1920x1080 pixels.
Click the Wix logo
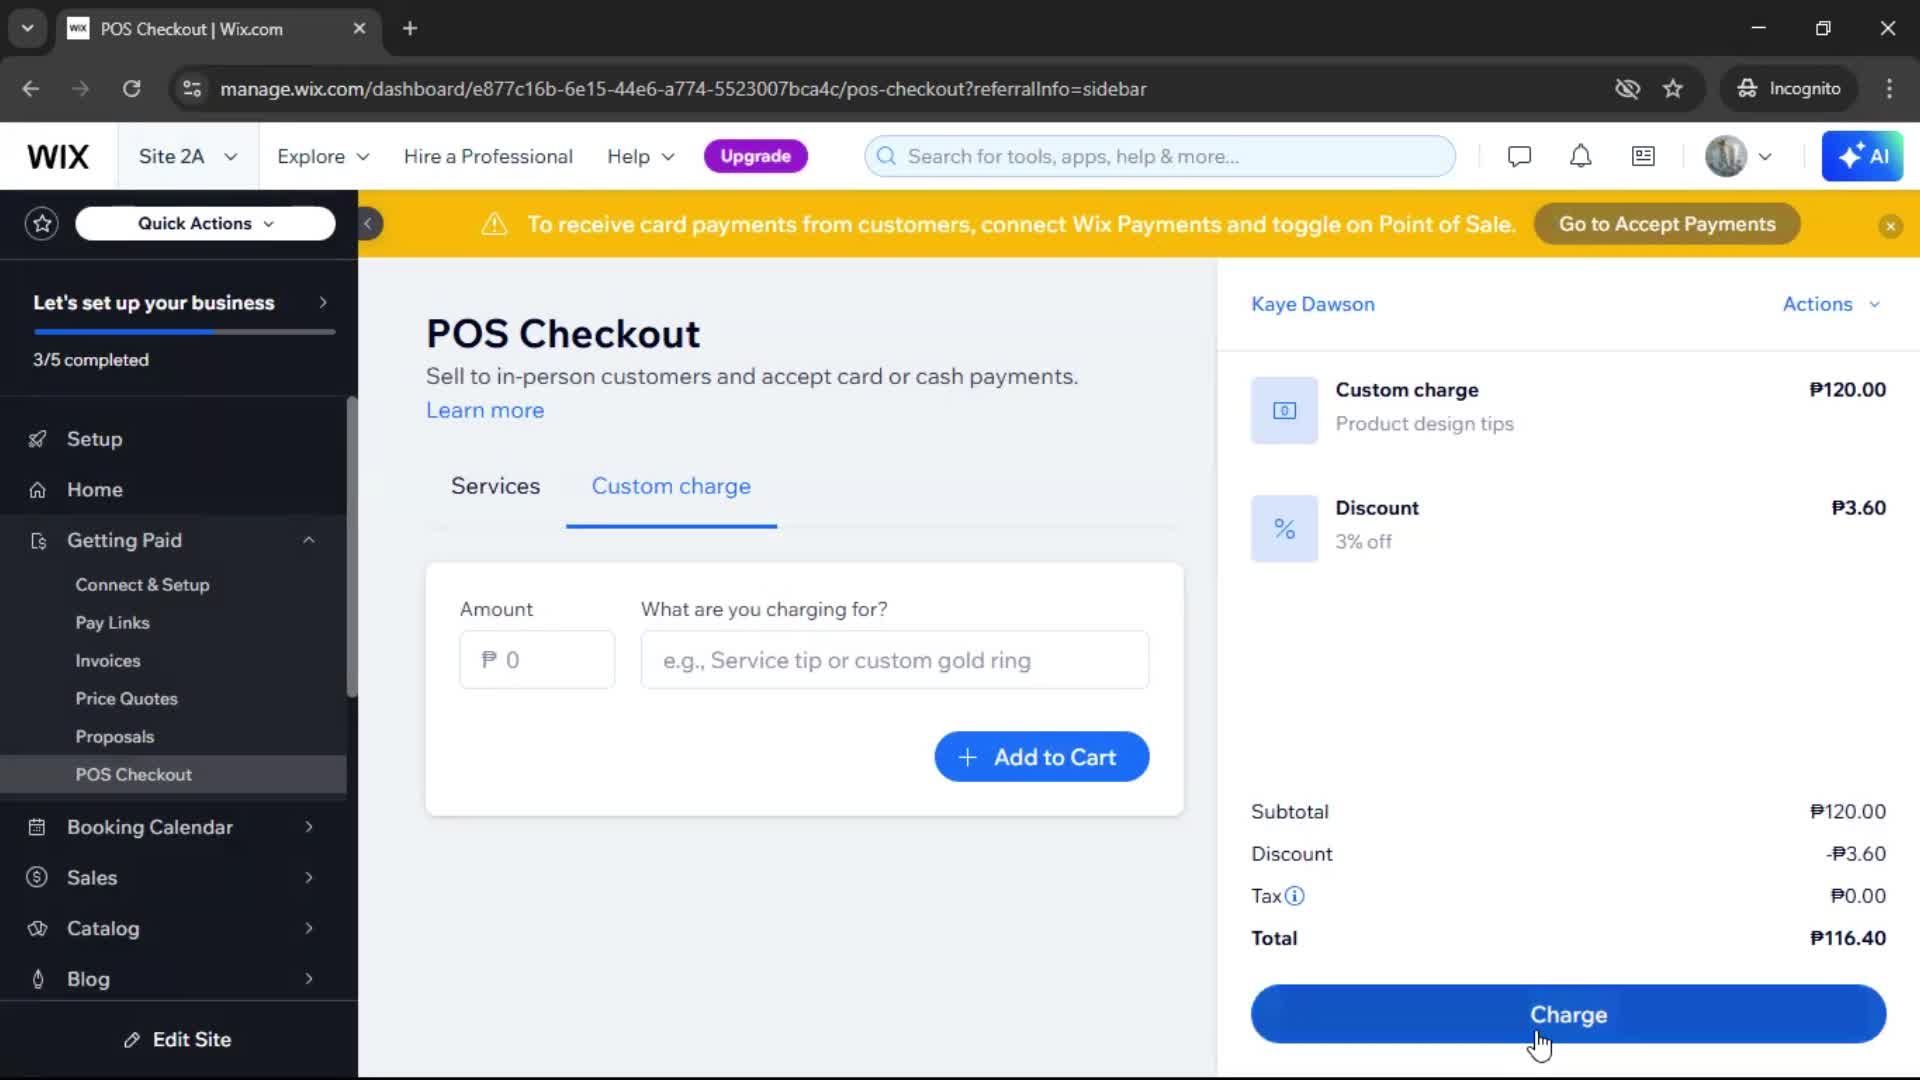click(58, 157)
